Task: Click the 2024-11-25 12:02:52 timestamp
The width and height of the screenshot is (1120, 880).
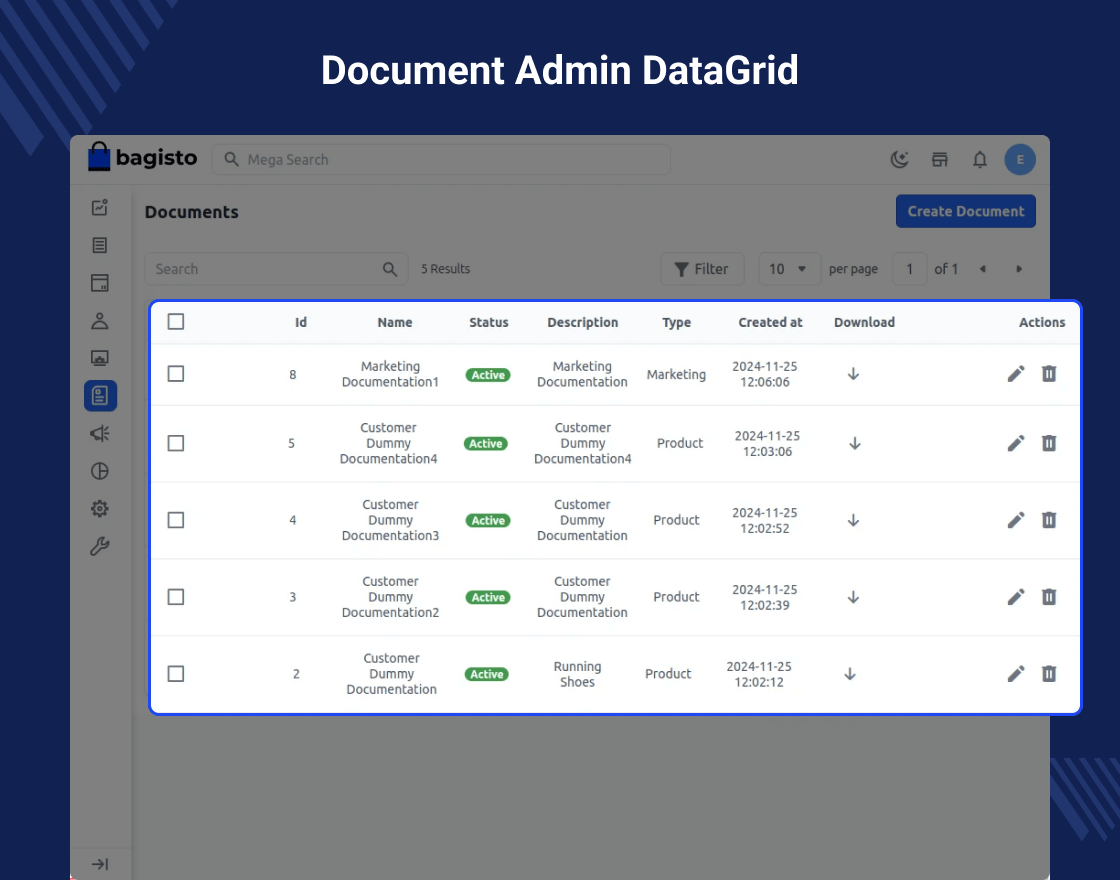Action: pos(764,521)
